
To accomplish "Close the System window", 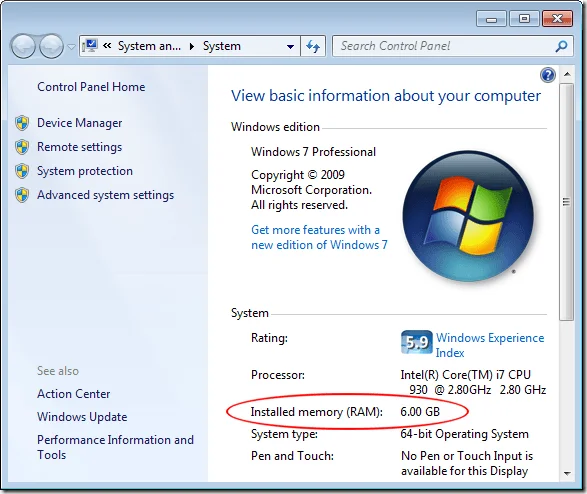I will point(557,18).
